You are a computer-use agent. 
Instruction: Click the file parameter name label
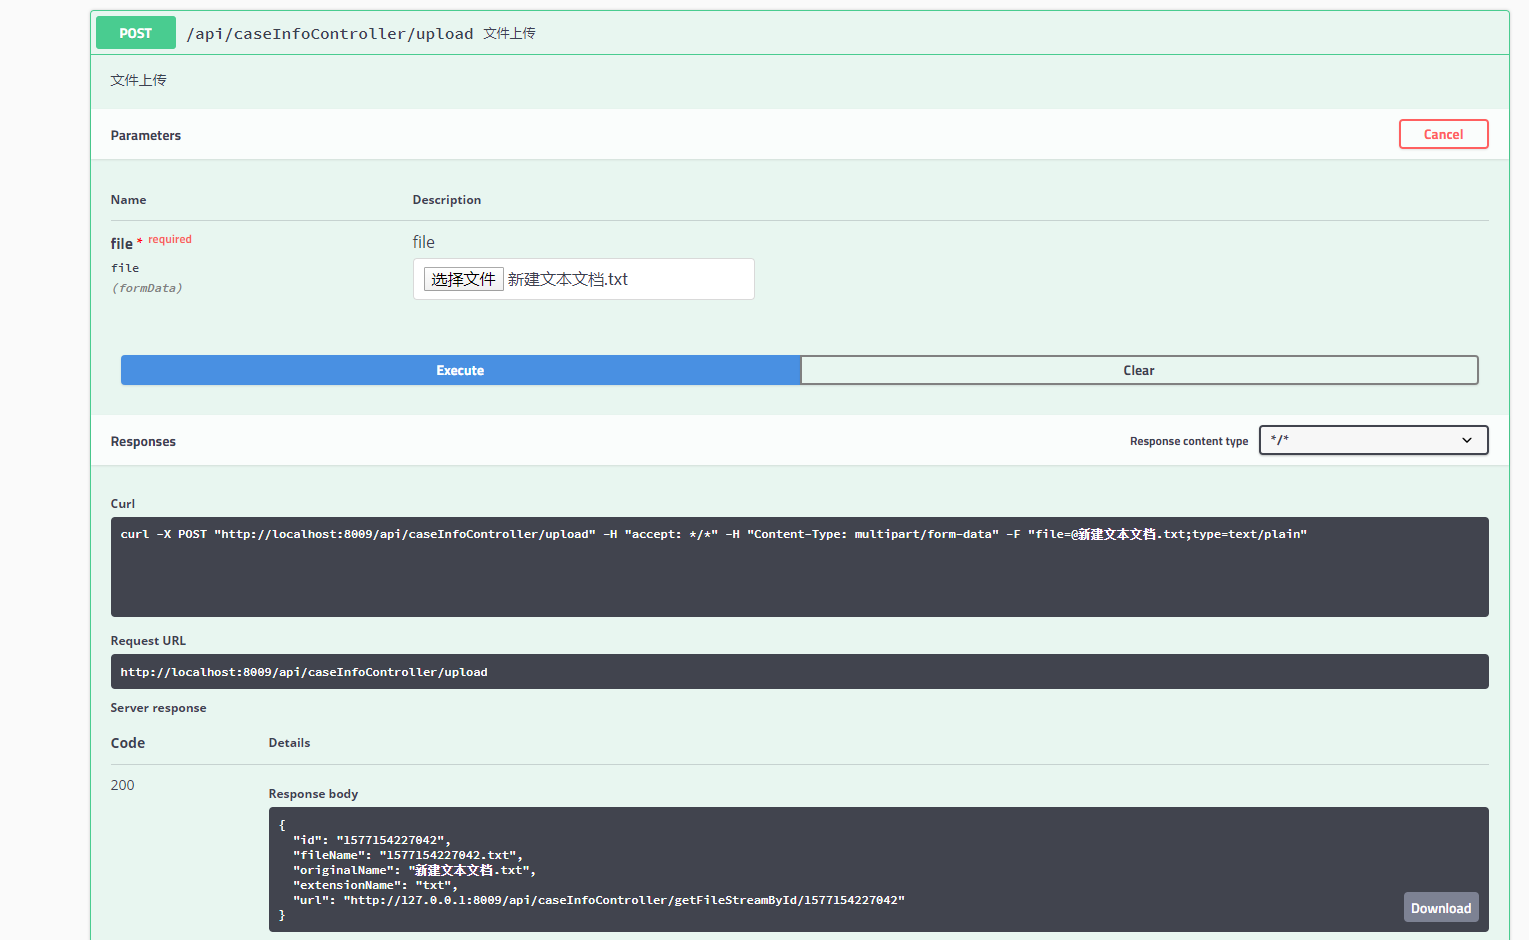pyautogui.click(x=122, y=243)
